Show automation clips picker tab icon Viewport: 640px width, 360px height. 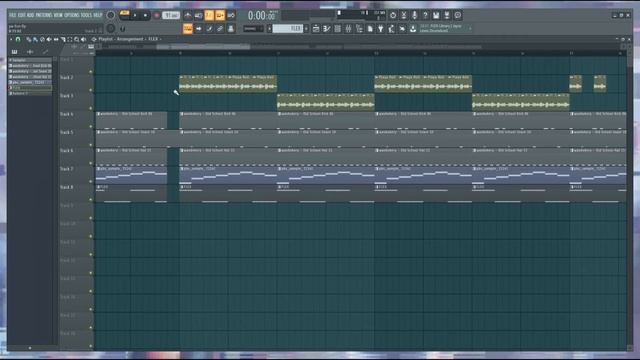coord(45,52)
